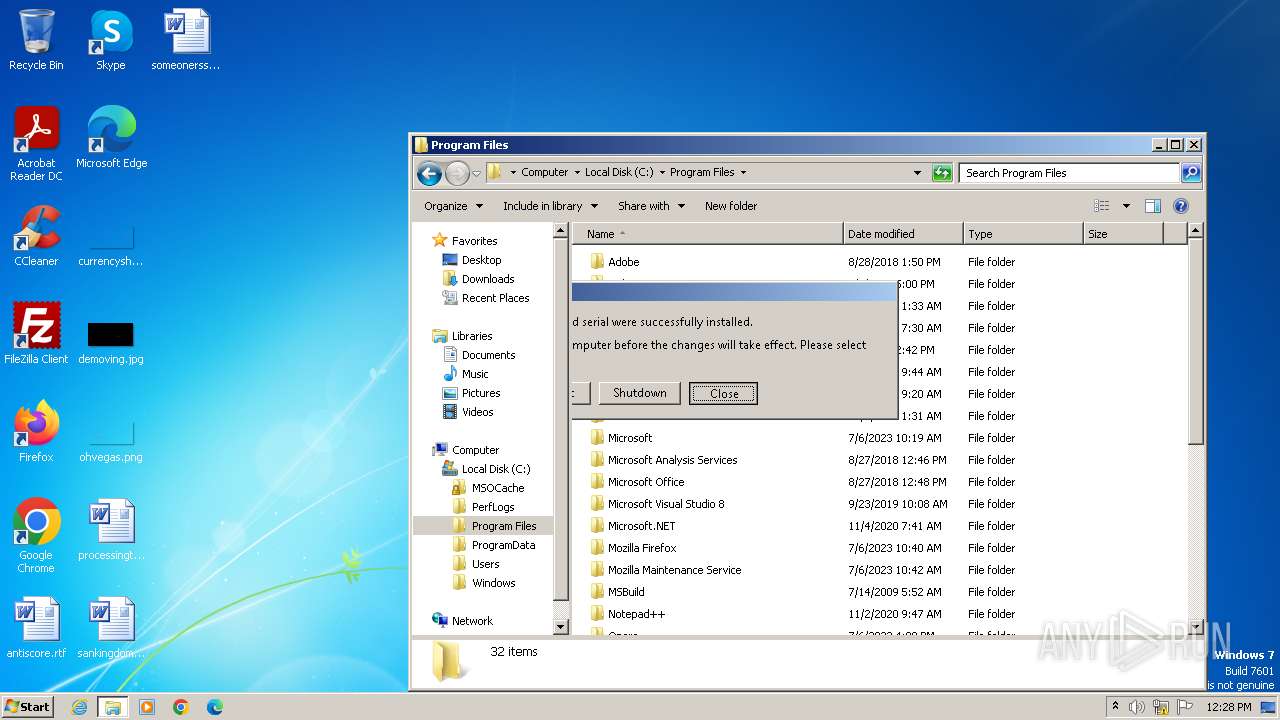1280x720 pixels.
Task: Open the Microsoft Edge desktop shortcut
Action: [x=111, y=137]
